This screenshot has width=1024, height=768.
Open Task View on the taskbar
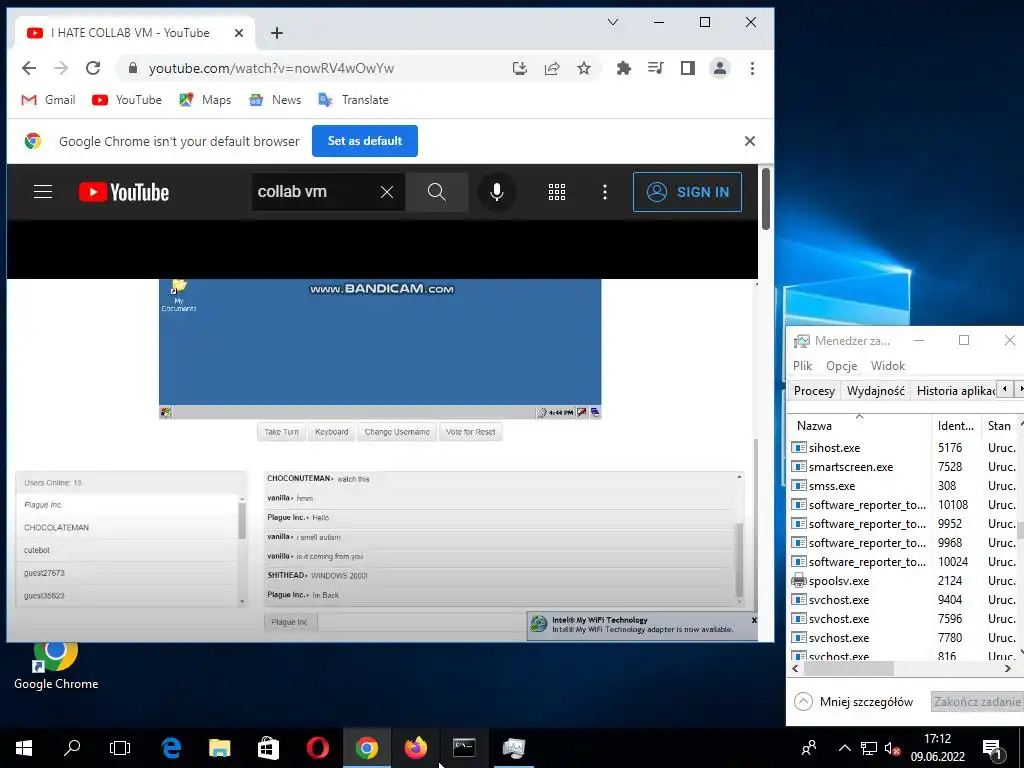tap(120, 748)
